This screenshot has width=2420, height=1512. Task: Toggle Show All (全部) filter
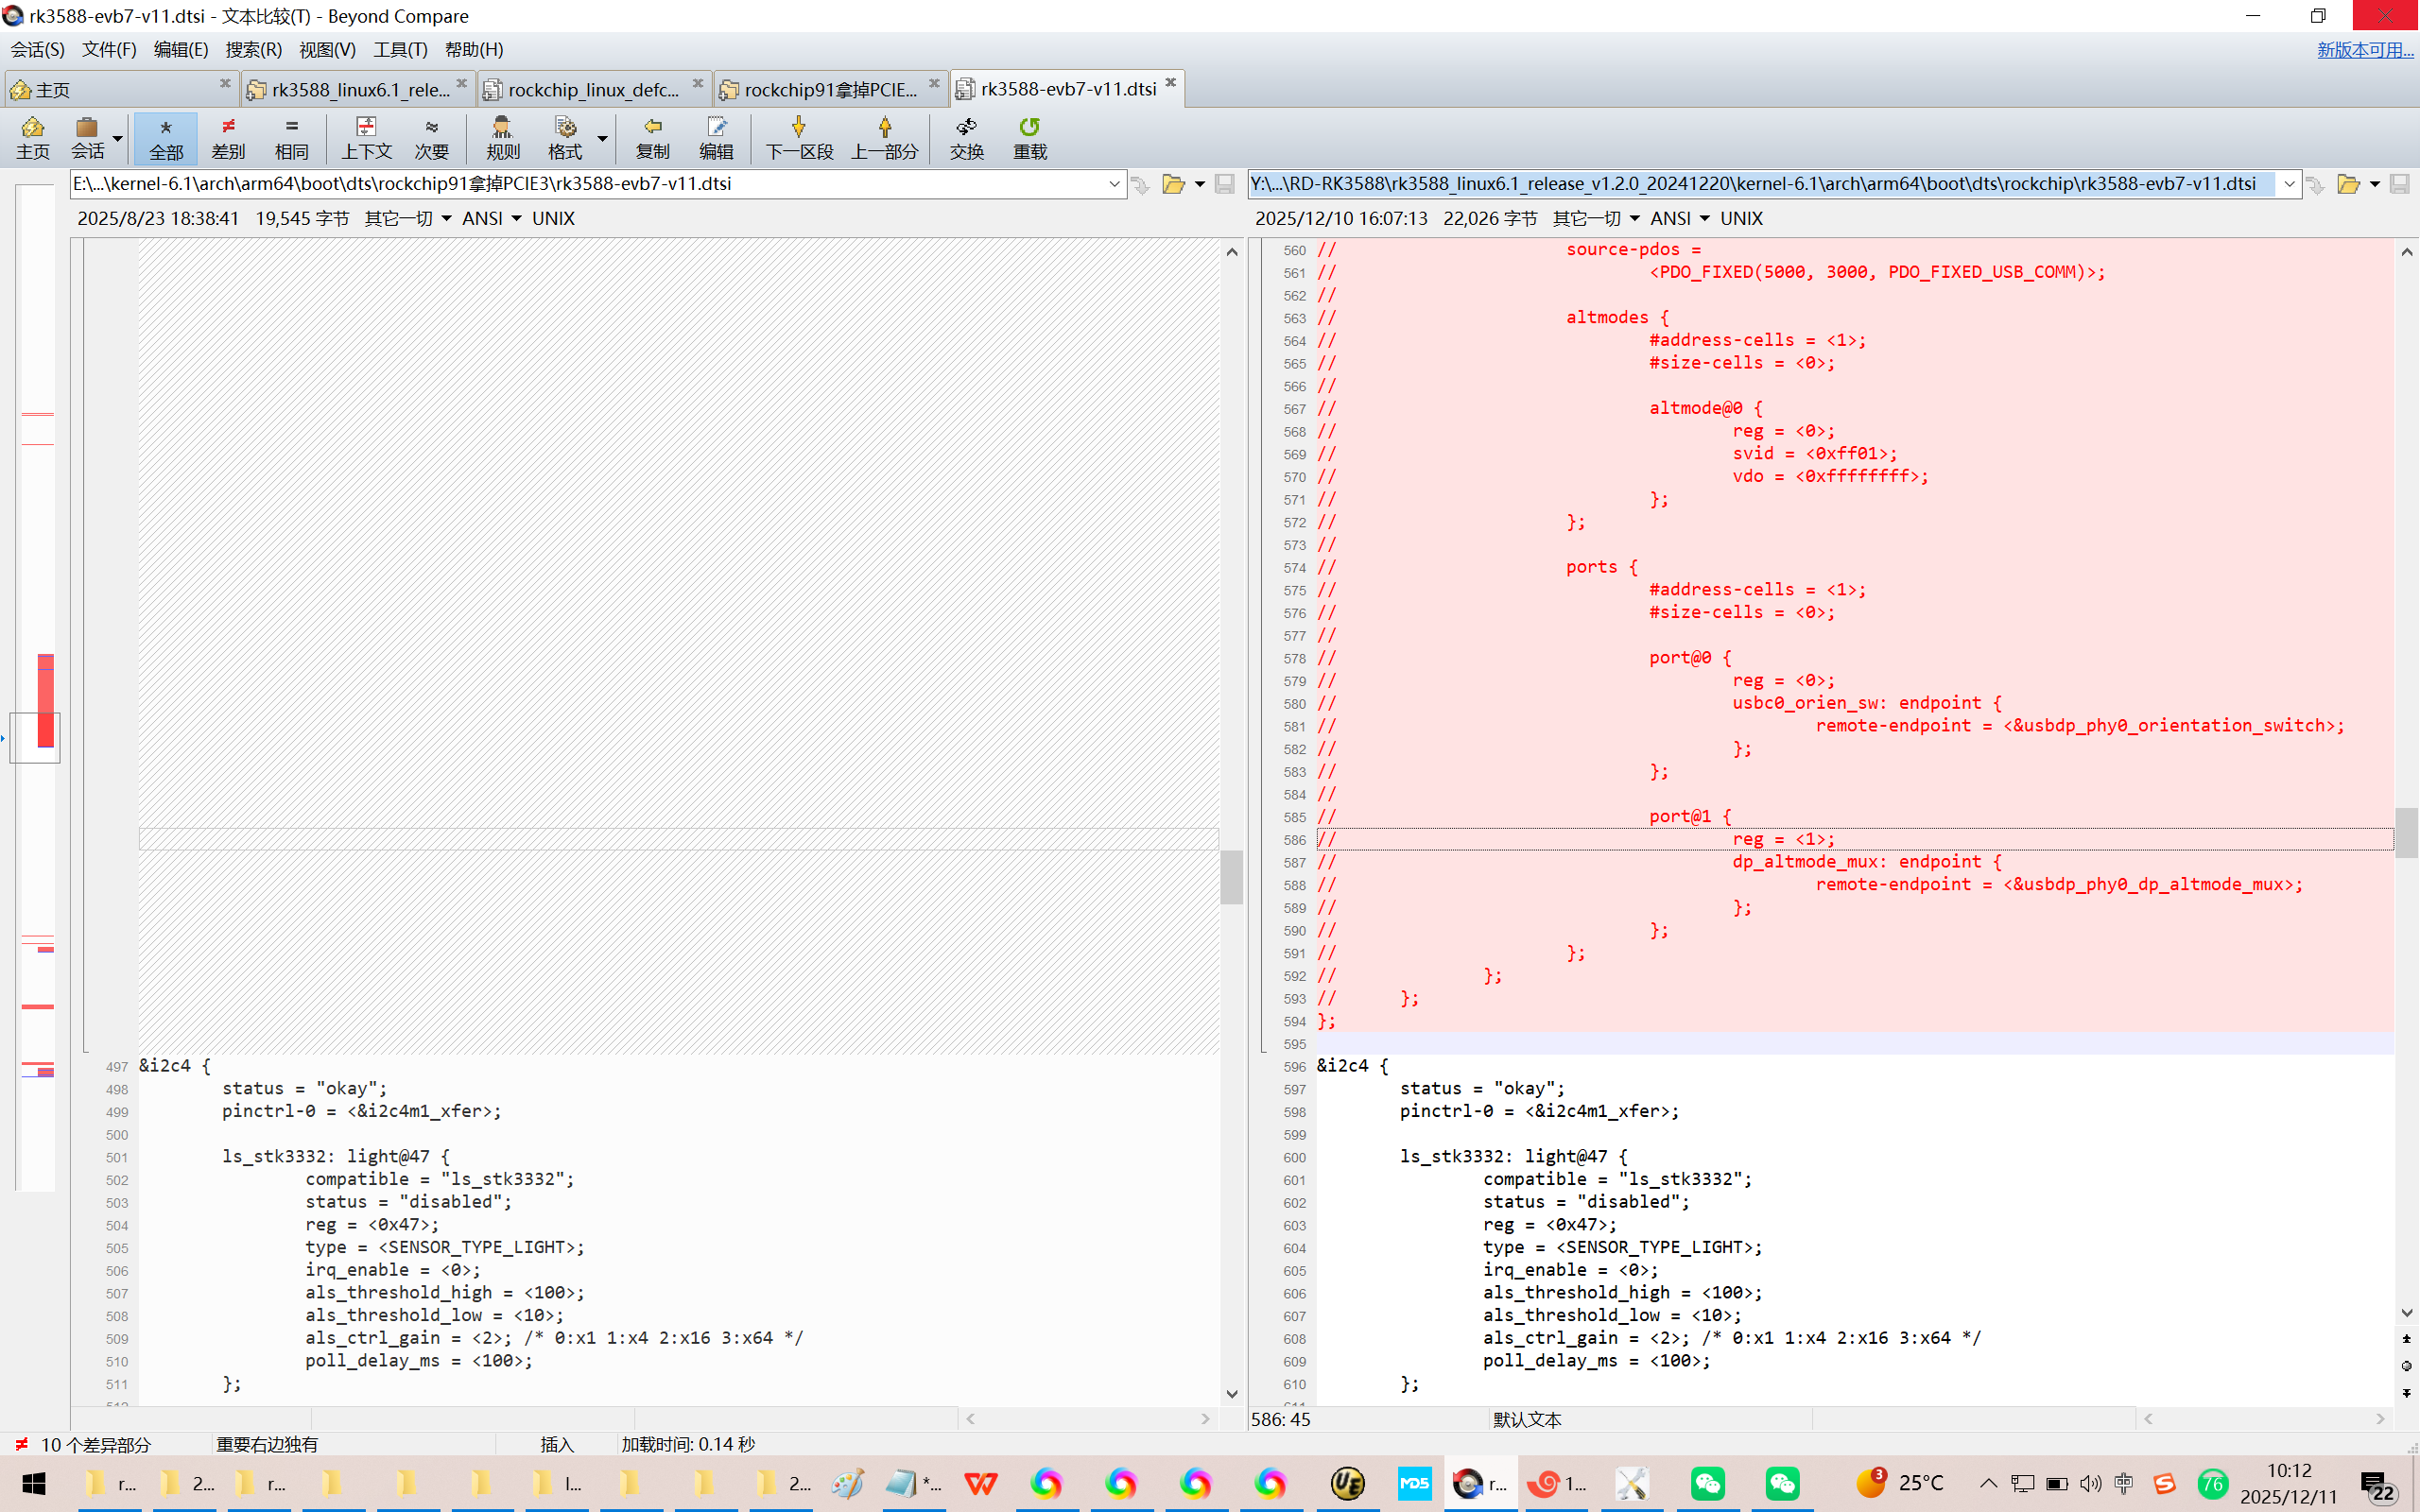click(x=166, y=137)
